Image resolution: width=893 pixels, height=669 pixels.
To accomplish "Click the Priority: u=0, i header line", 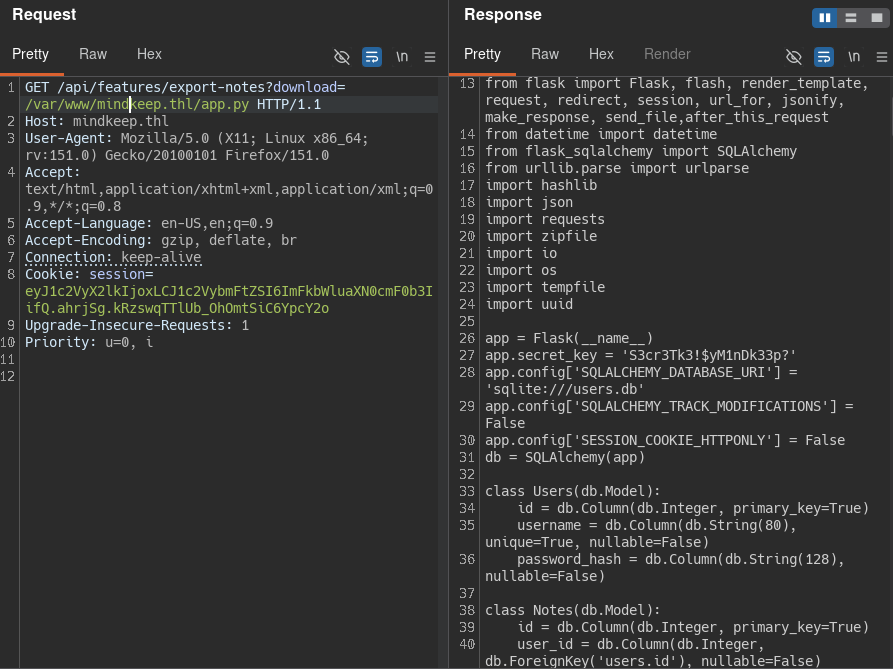I will click(x=89, y=342).
